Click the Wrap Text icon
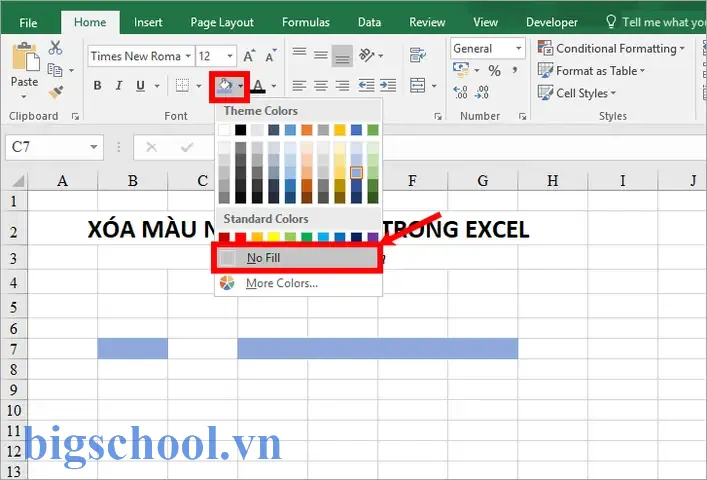Viewport: 707px width, 480px height. (x=418, y=55)
